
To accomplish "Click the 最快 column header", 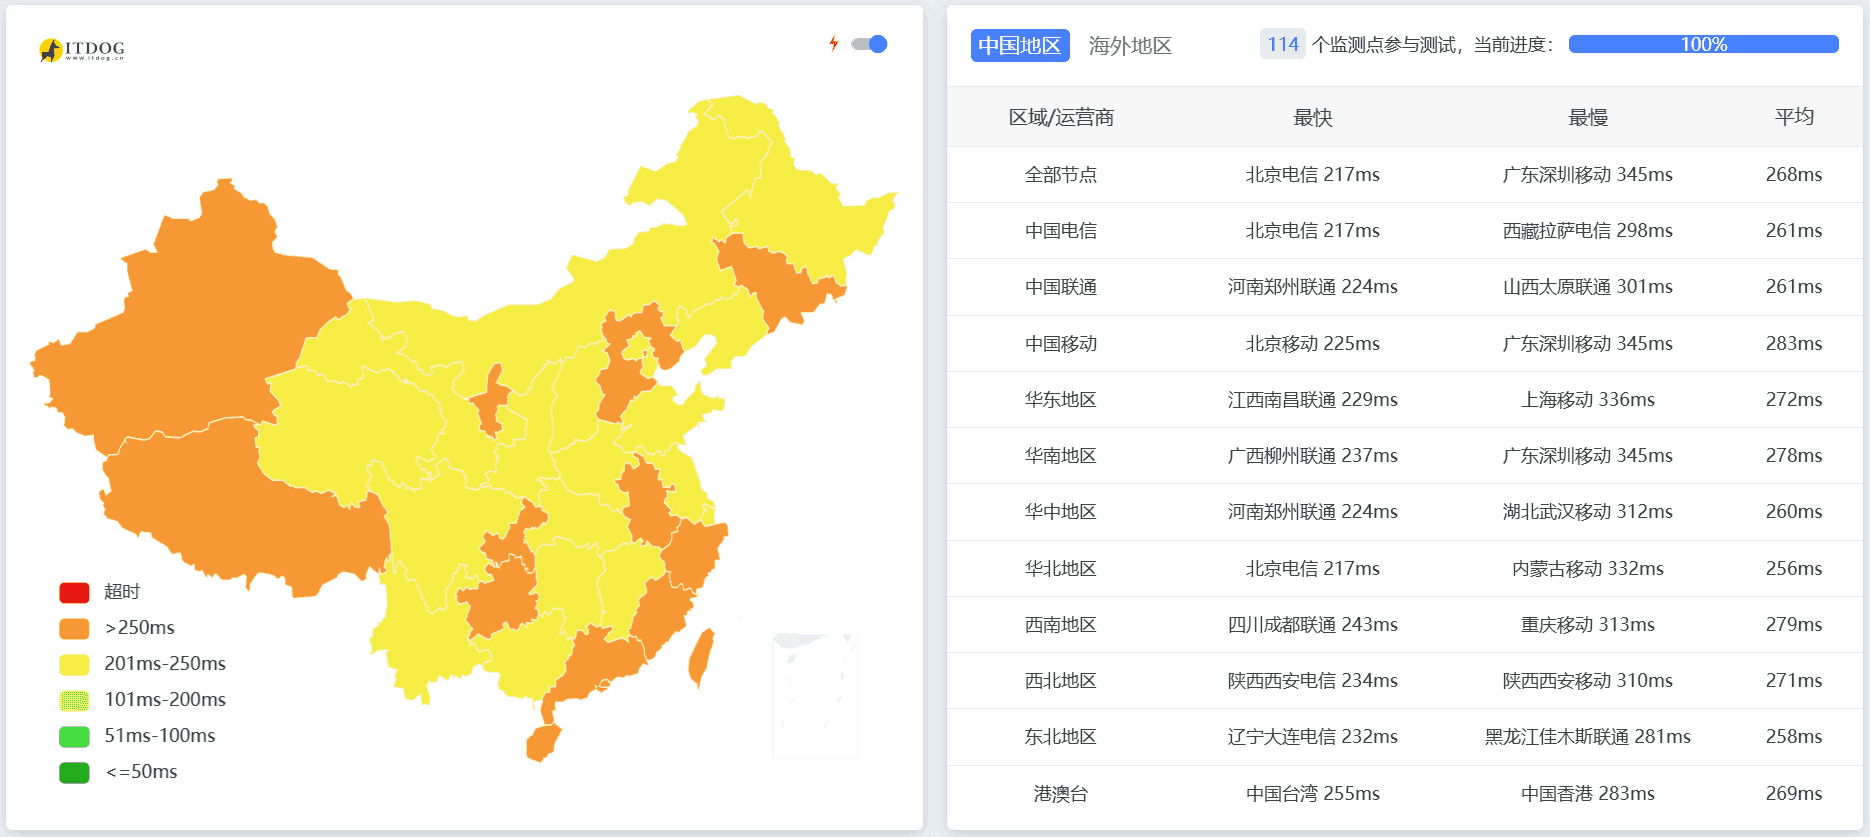I will pos(1312,117).
